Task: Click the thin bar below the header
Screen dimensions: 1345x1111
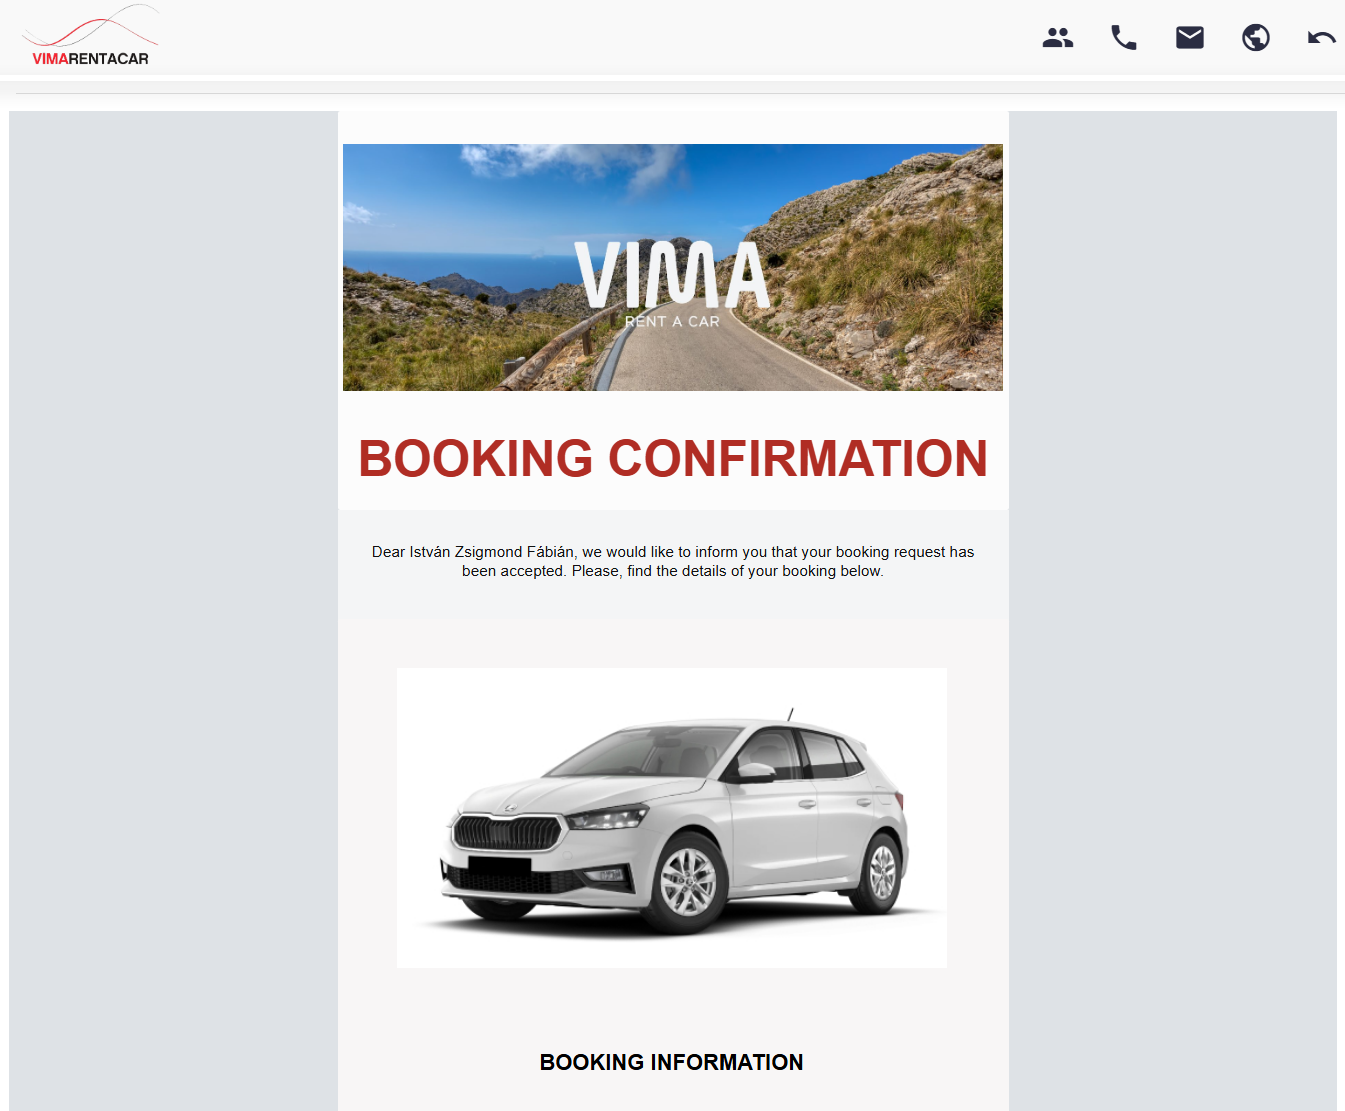Action: [x=672, y=92]
